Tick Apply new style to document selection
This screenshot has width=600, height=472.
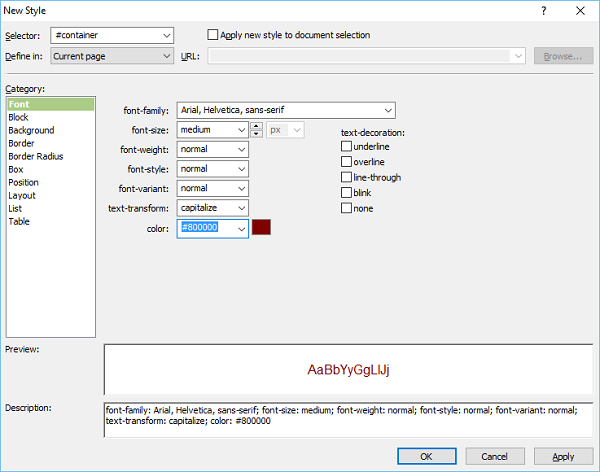[212, 35]
